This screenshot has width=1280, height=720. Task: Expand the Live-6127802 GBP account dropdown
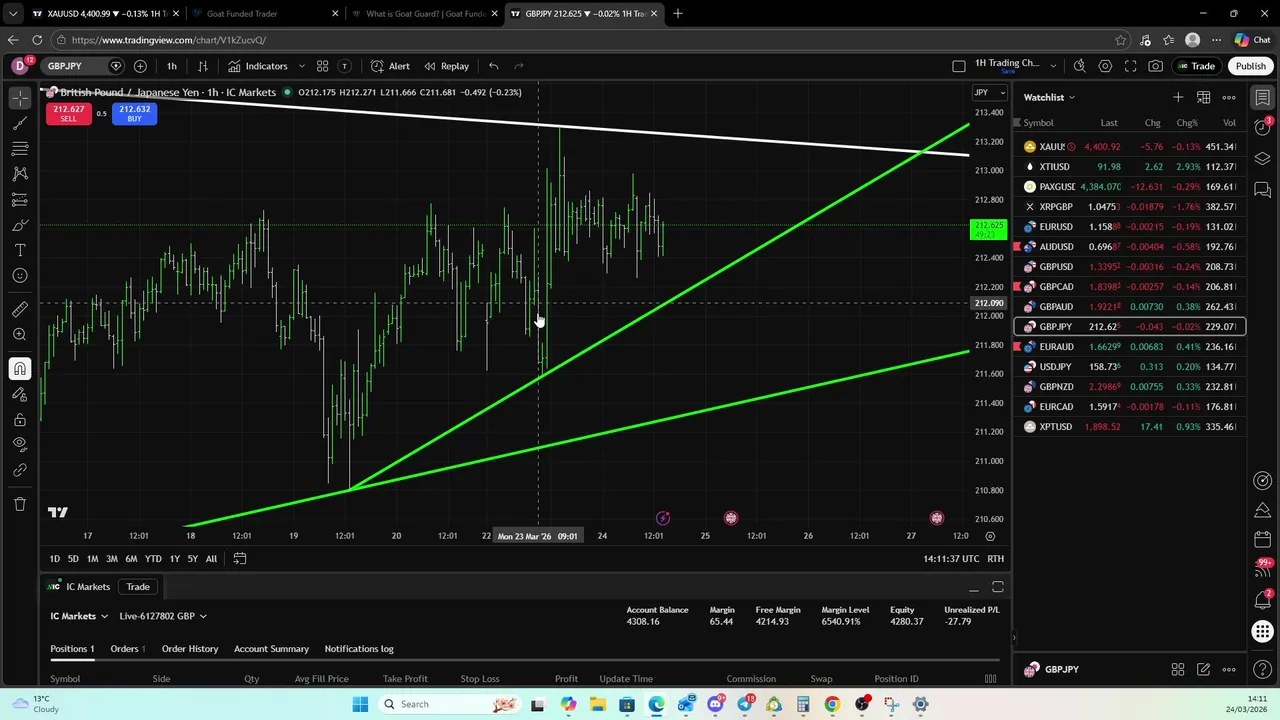point(162,616)
